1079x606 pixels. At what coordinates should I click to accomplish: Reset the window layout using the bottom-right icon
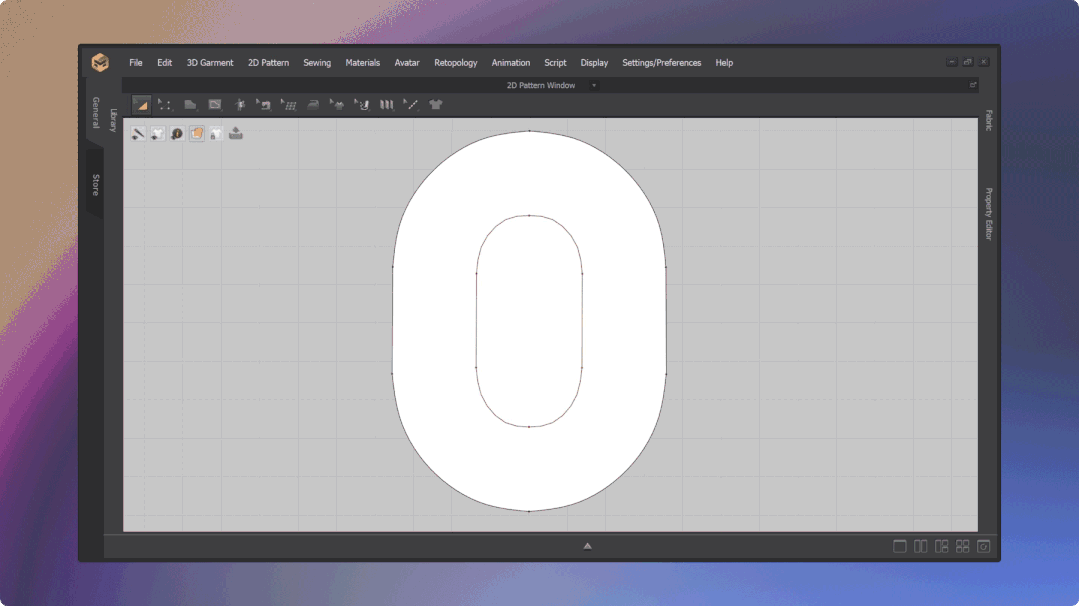coord(984,546)
